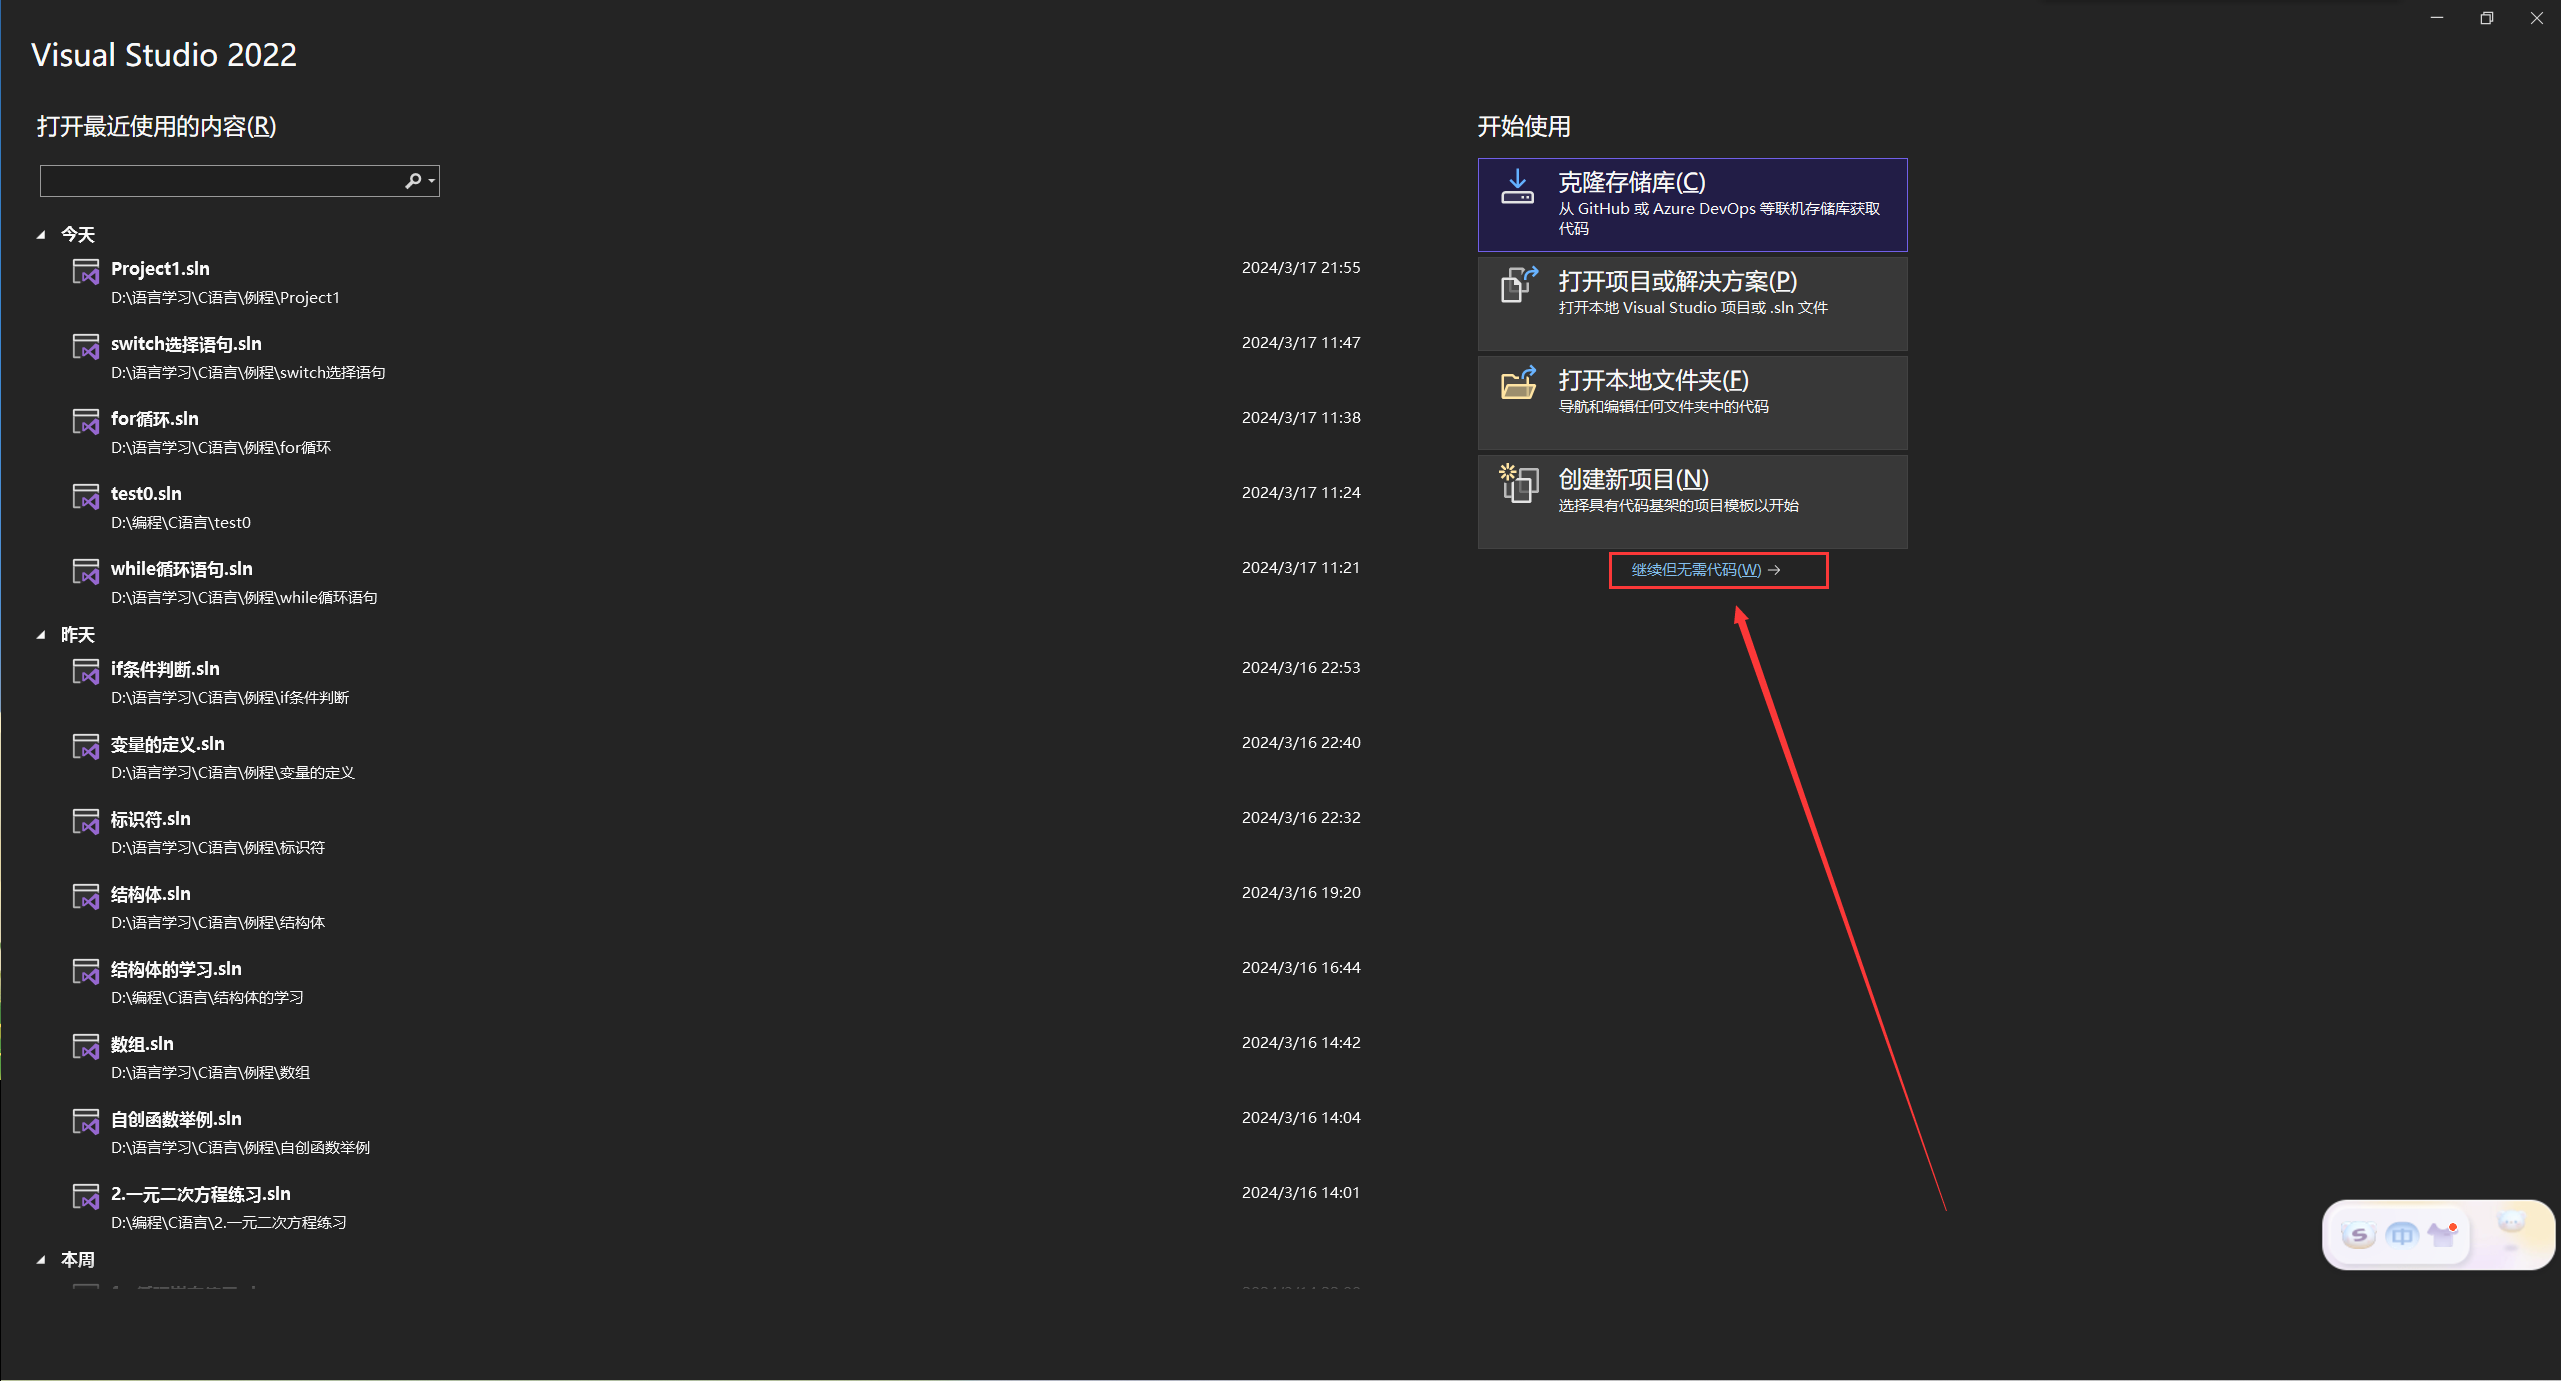Click the clone repository download icon

pos(1517,187)
